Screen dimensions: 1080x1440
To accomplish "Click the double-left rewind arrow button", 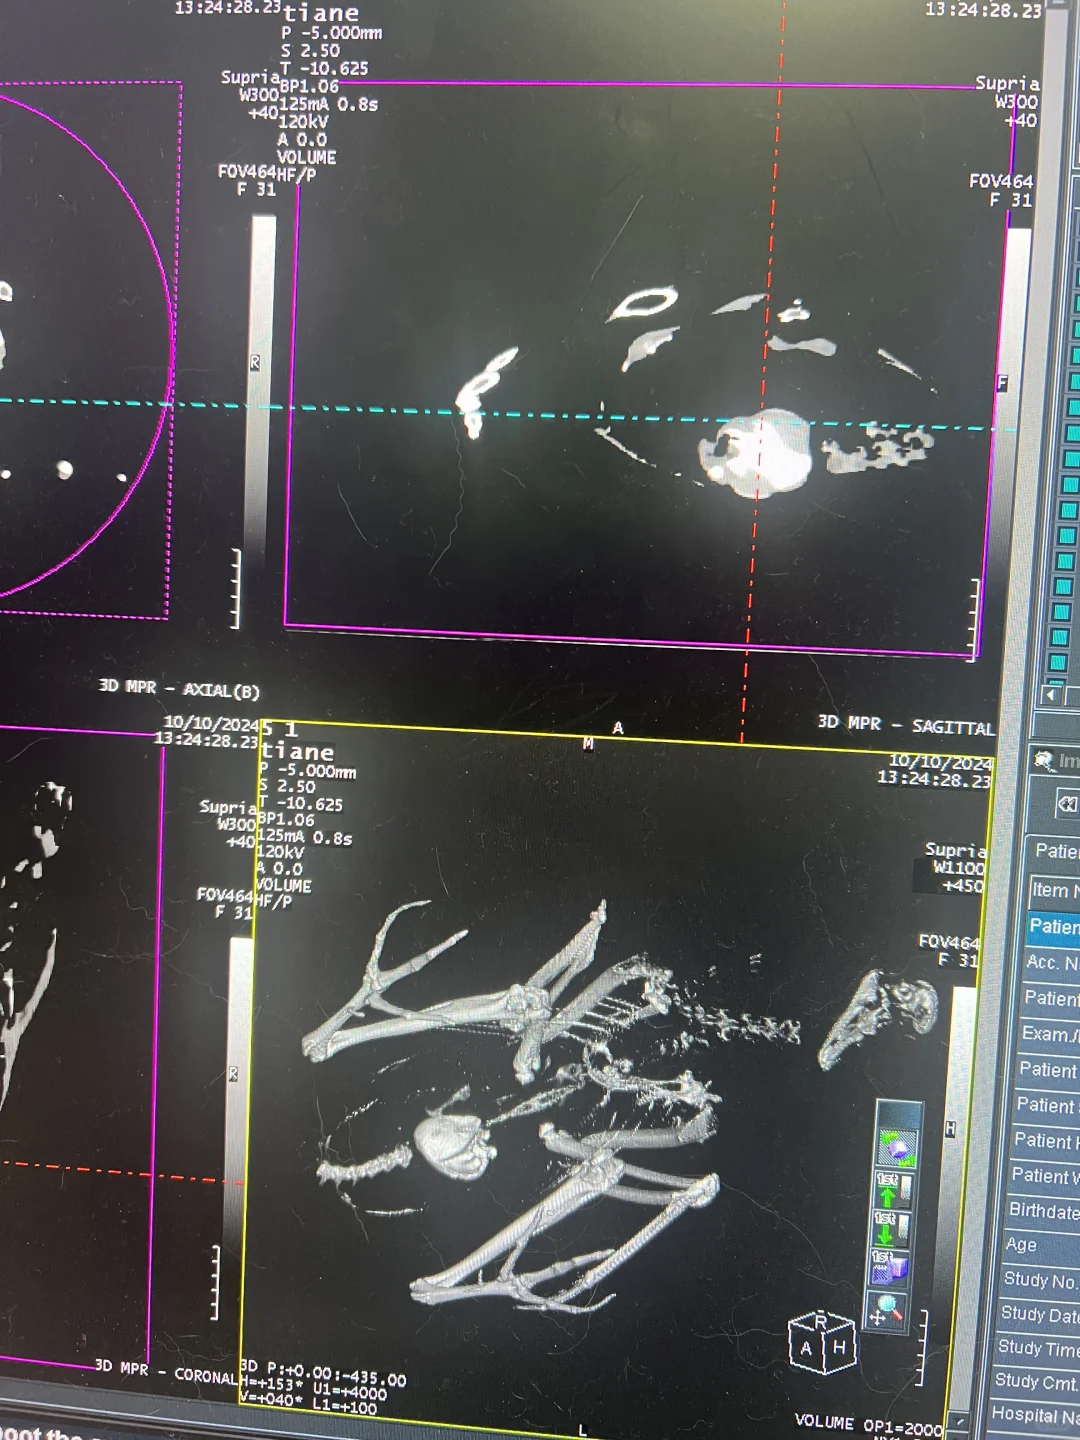I will click(1067, 804).
